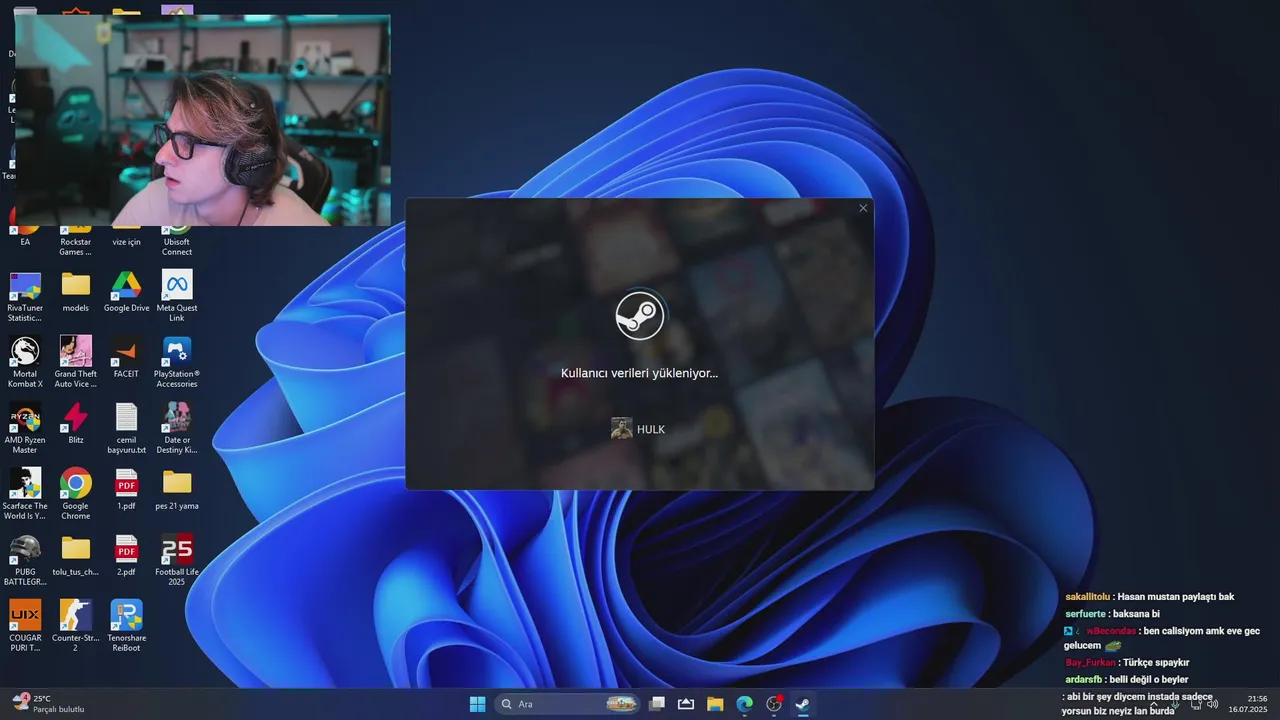Viewport: 1280px width, 720px height.
Task: Launch Football Life 2025 shortcut
Action: [177, 560]
